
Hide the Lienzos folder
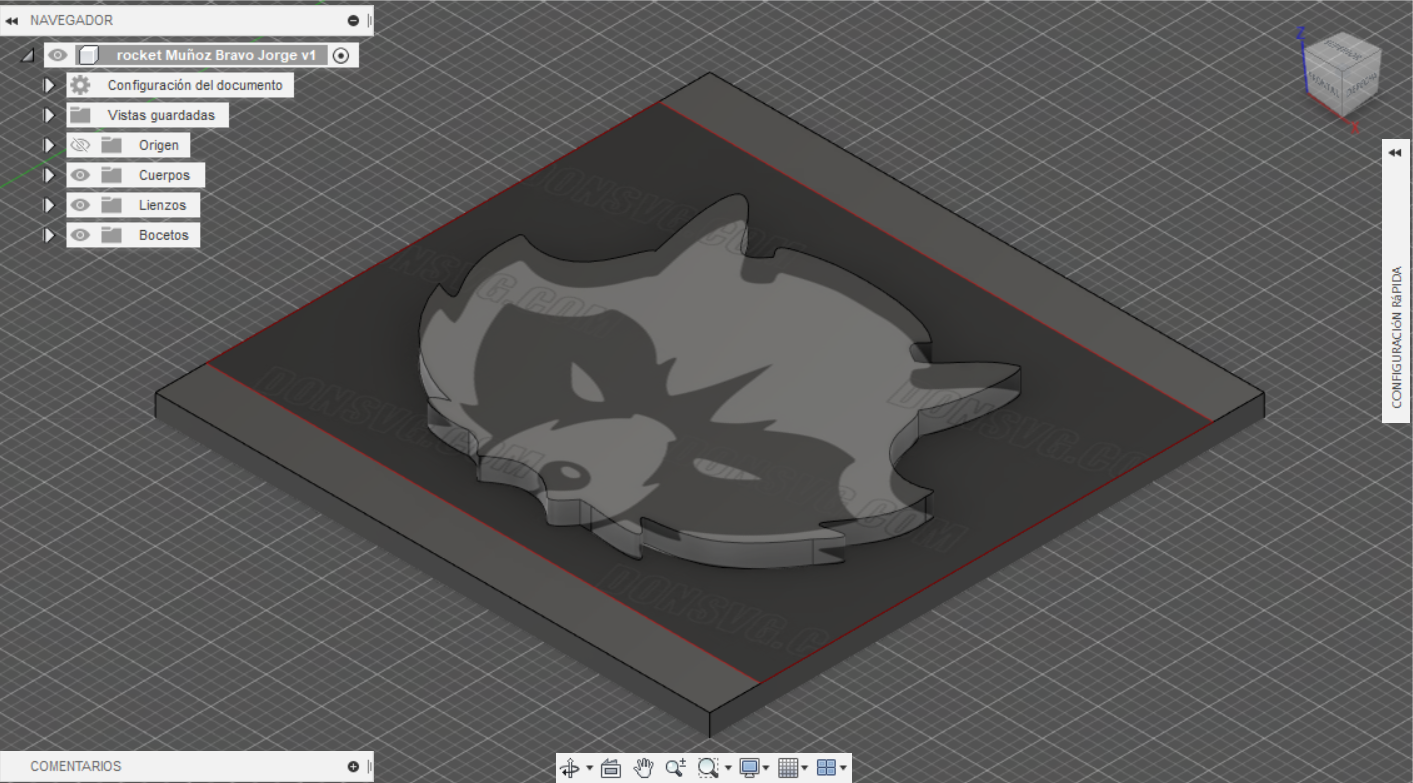tap(81, 205)
